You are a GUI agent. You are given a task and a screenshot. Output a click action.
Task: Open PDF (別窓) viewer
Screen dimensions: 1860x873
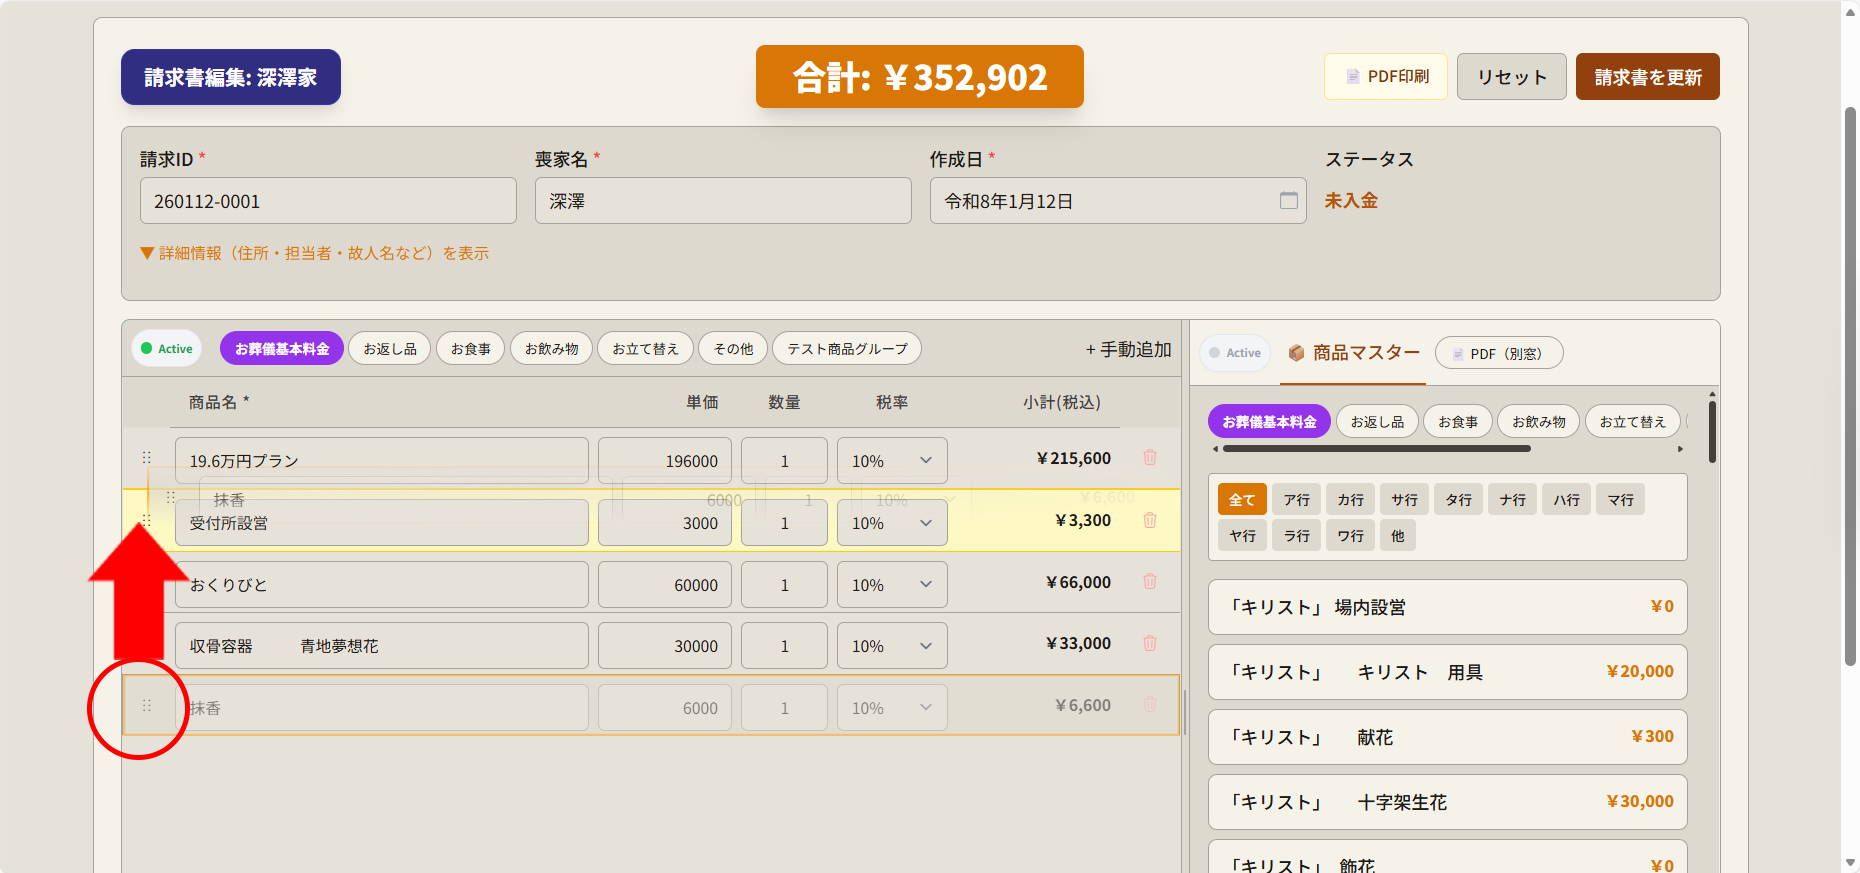(1498, 353)
